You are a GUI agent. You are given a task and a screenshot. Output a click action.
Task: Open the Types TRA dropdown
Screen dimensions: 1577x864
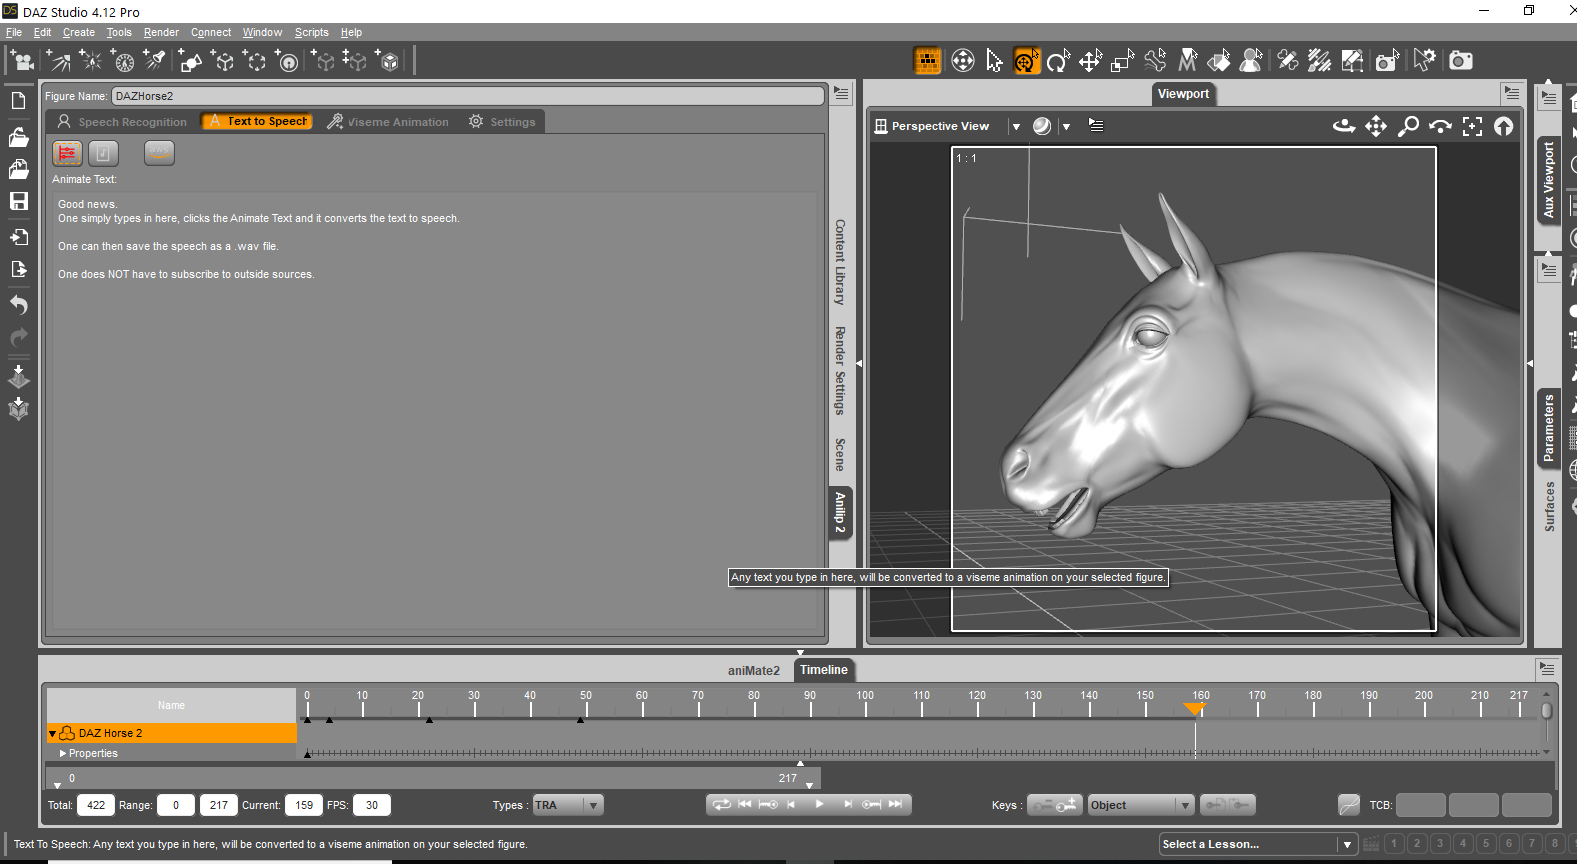point(568,805)
